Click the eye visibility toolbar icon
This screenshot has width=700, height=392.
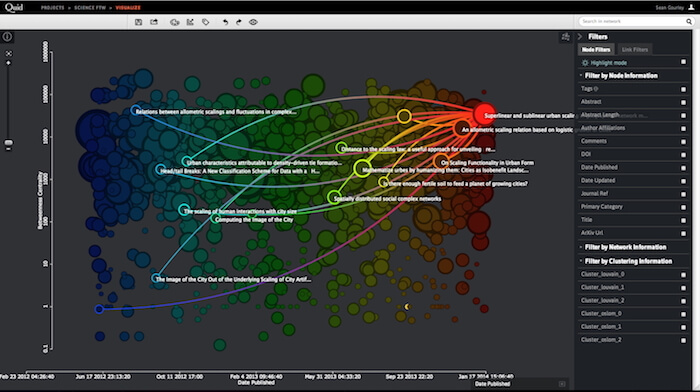(x=253, y=22)
